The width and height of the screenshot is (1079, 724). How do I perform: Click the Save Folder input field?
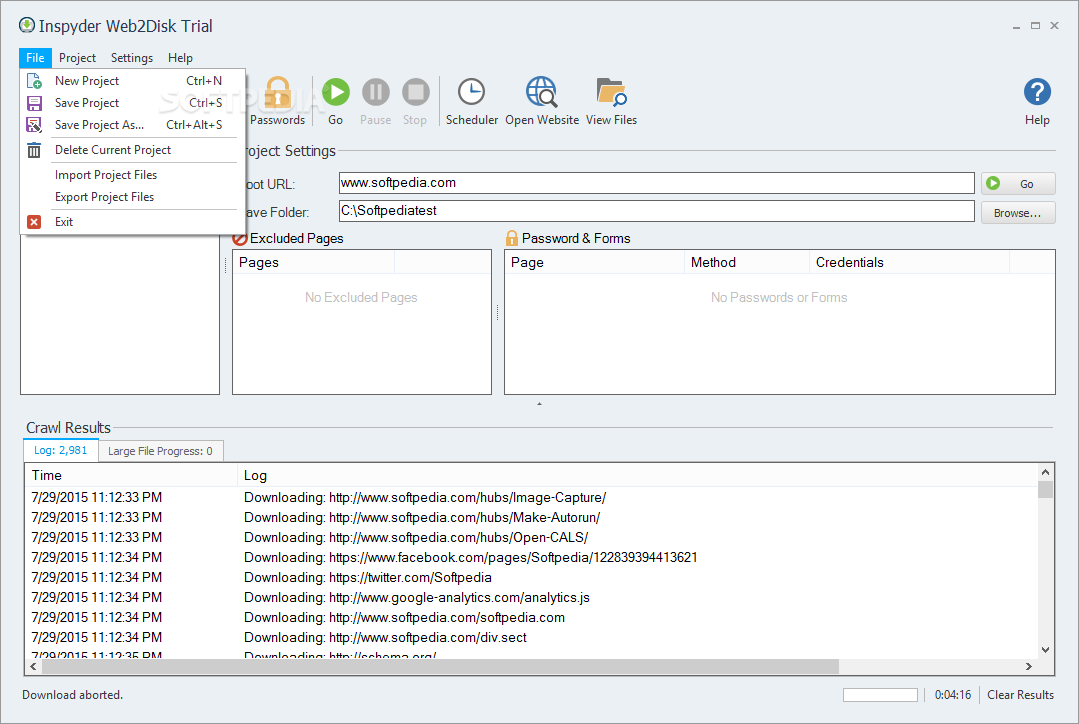[656, 211]
